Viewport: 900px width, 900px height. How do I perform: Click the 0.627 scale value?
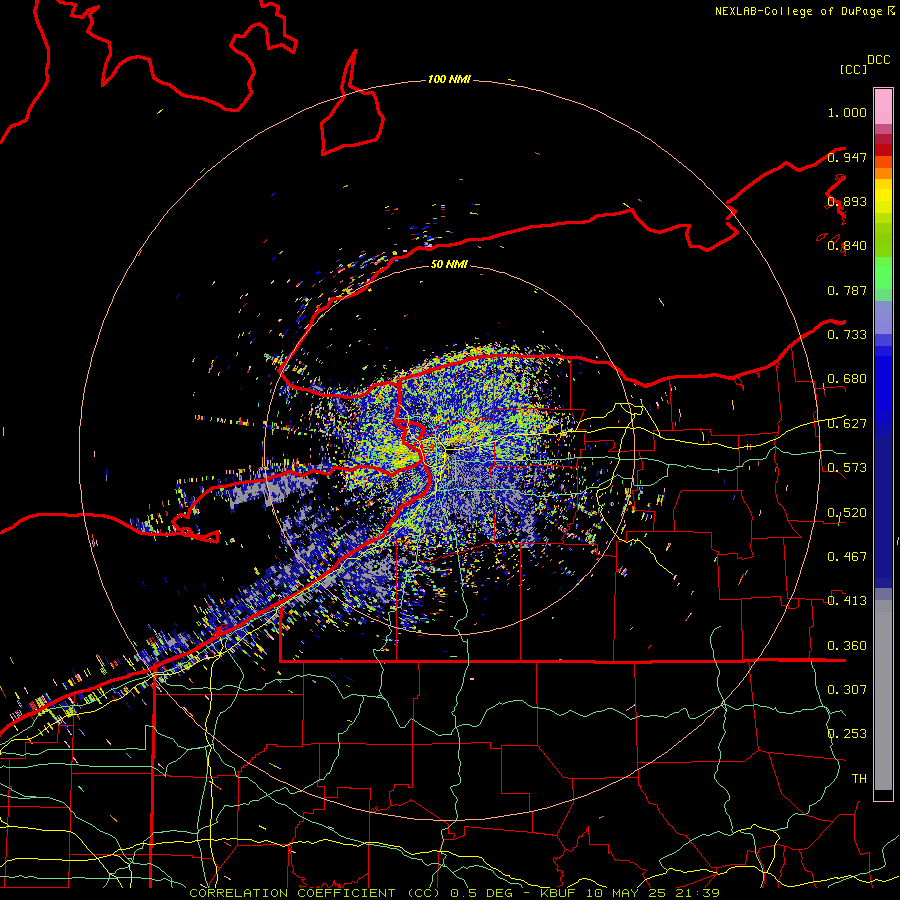pos(847,424)
